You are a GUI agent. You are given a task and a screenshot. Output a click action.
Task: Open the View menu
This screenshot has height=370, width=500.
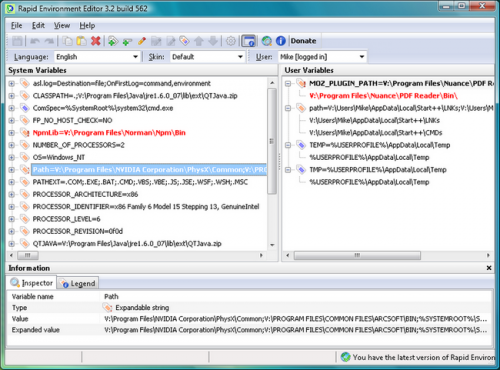(x=62, y=25)
